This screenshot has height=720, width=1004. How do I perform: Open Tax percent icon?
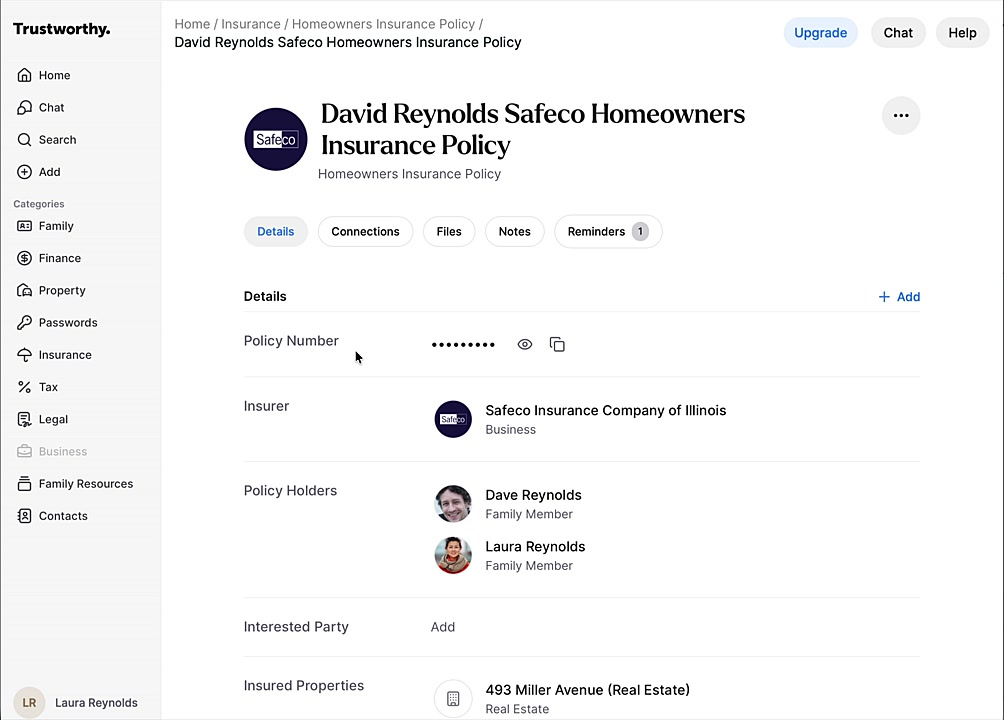[24, 387]
